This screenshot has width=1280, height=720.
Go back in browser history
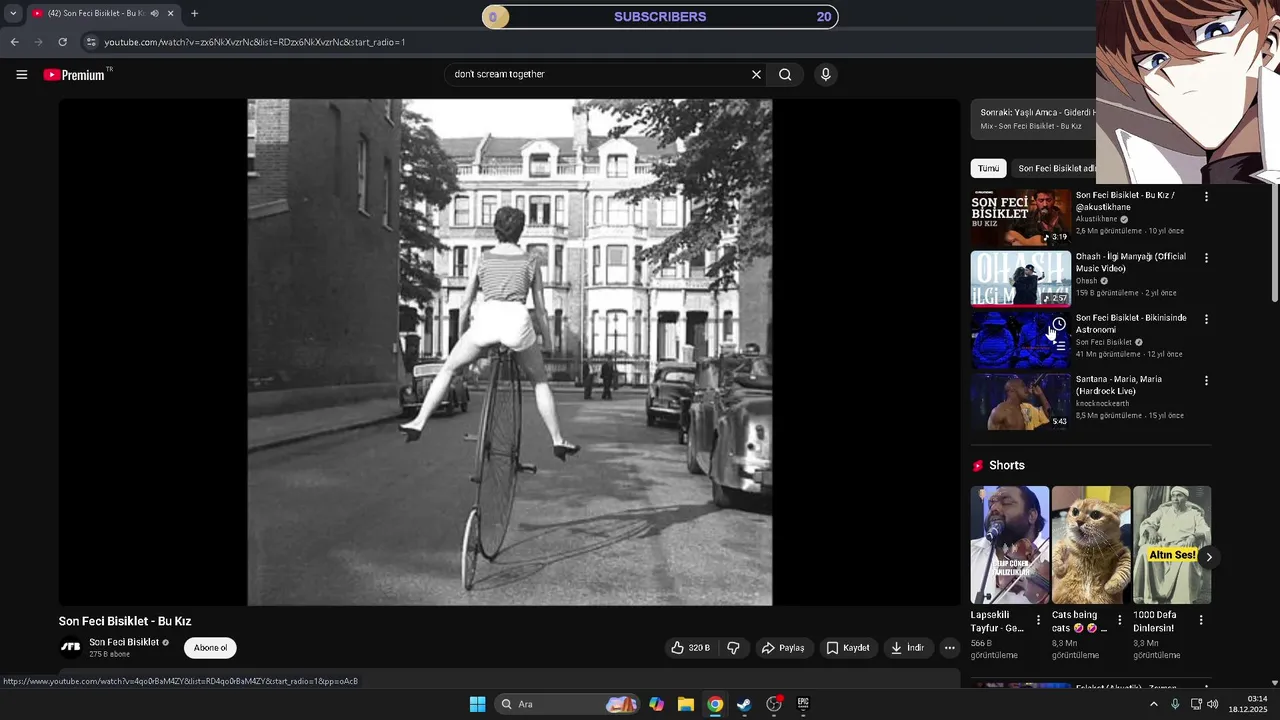tap(14, 42)
